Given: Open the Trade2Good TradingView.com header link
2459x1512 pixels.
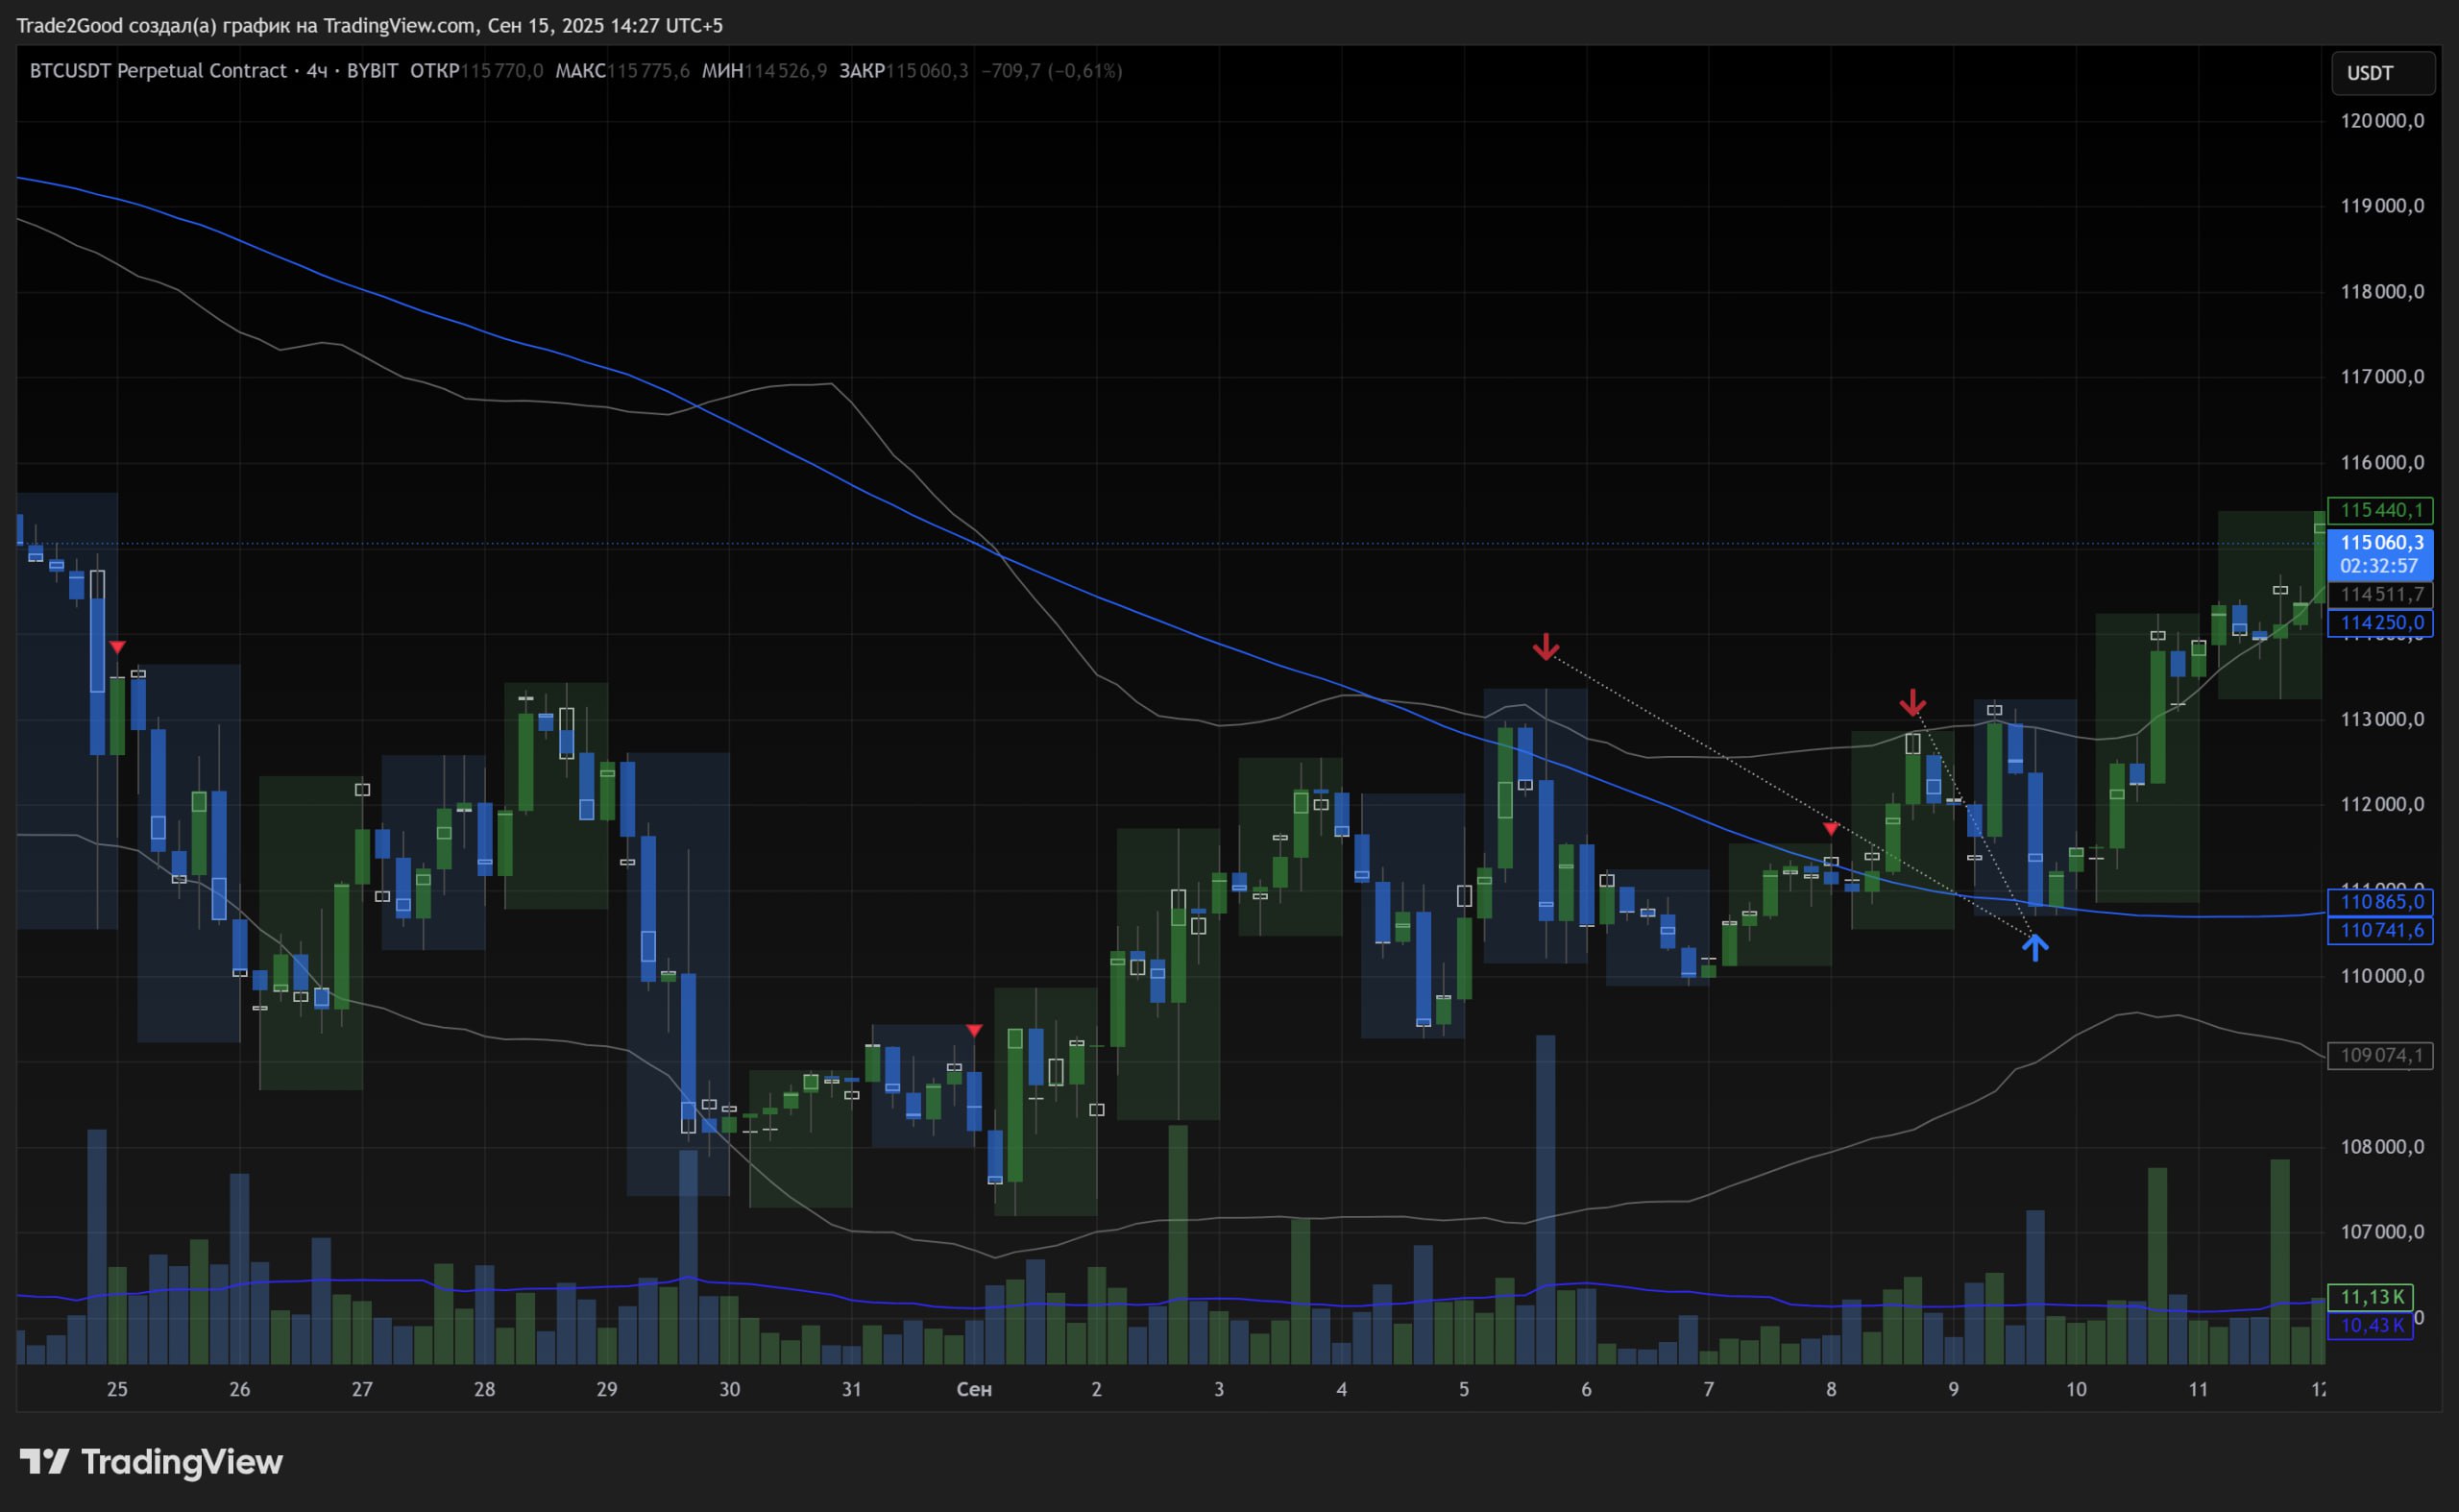Looking at the screenshot, I should click(369, 25).
